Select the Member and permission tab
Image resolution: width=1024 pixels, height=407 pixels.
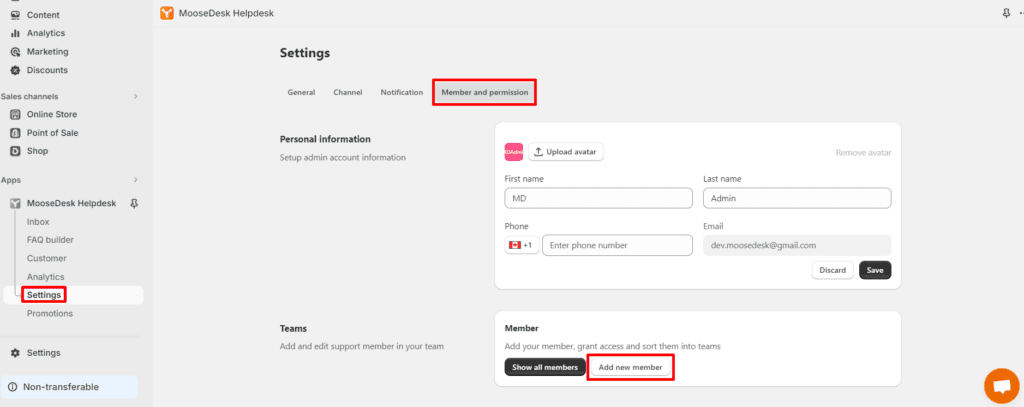485,93
